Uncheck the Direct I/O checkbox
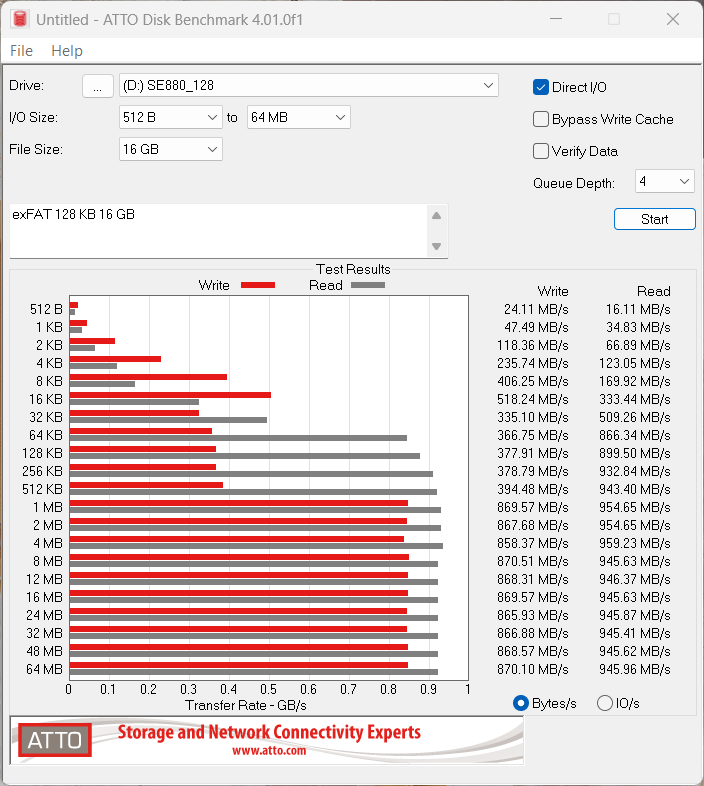The height and width of the screenshot is (786, 704). (x=541, y=87)
